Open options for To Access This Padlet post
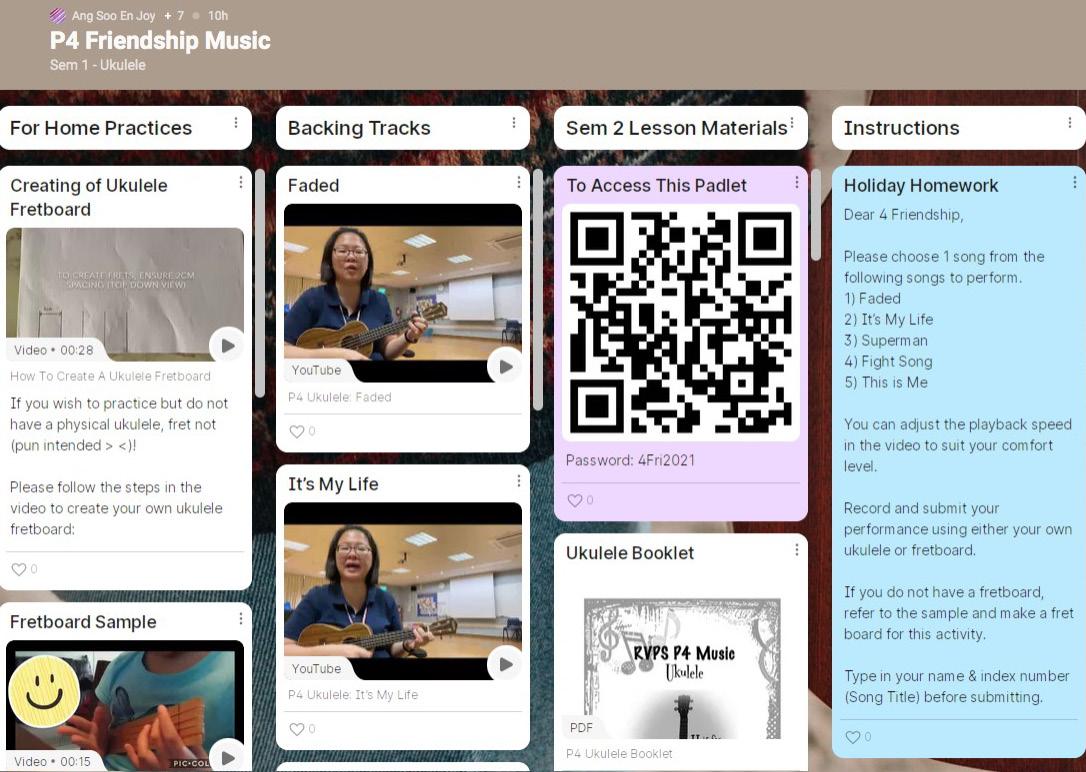Viewport: 1086px width, 772px height. [796, 182]
